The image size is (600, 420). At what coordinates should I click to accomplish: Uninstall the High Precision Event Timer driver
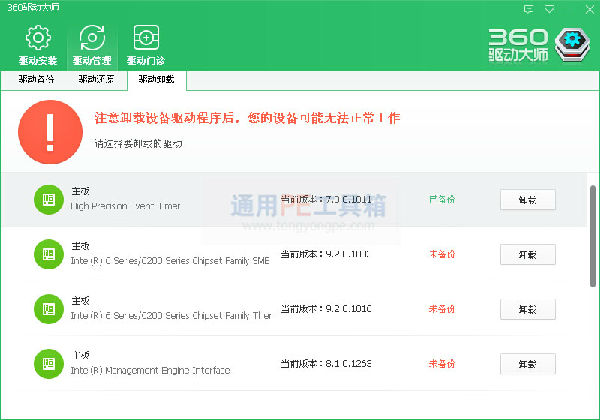528,200
